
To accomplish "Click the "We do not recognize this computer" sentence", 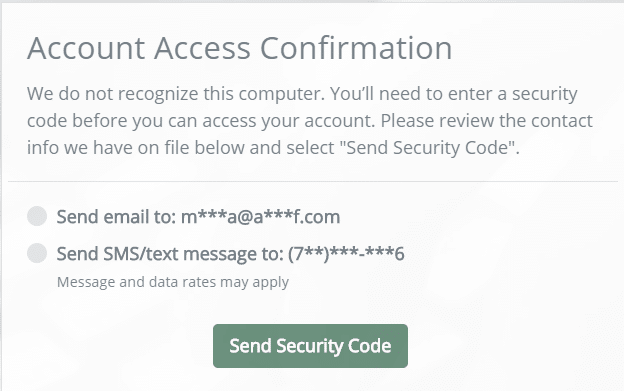I will (176, 94).
